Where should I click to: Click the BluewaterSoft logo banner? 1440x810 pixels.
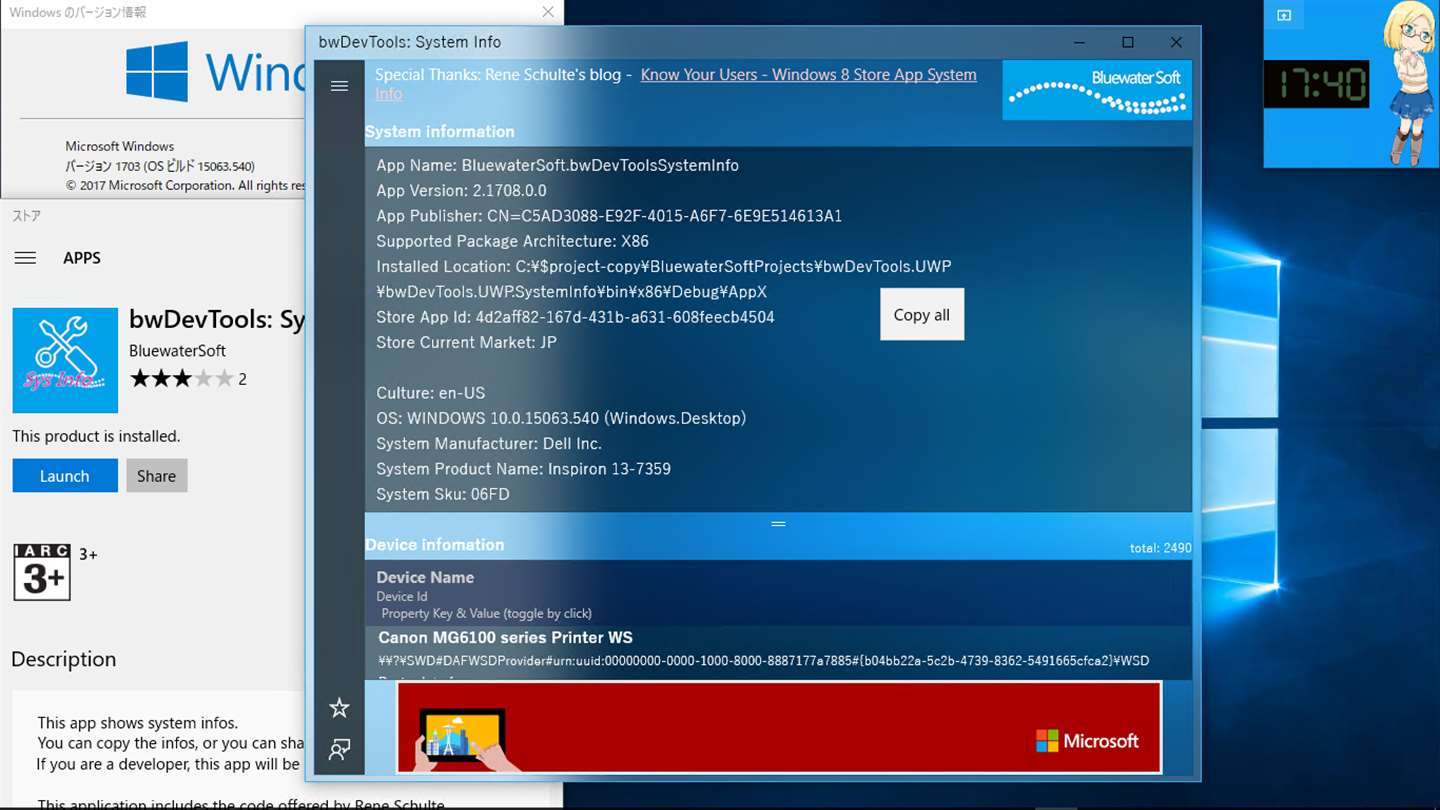(x=1097, y=90)
